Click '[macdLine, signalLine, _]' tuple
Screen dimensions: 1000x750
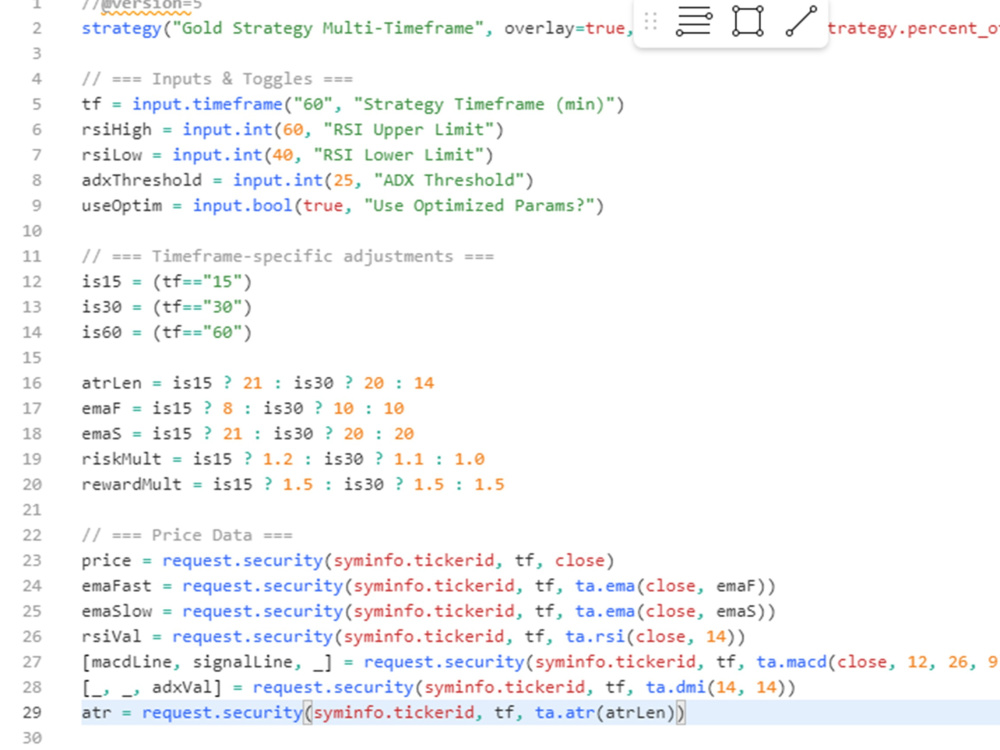click(x=207, y=663)
